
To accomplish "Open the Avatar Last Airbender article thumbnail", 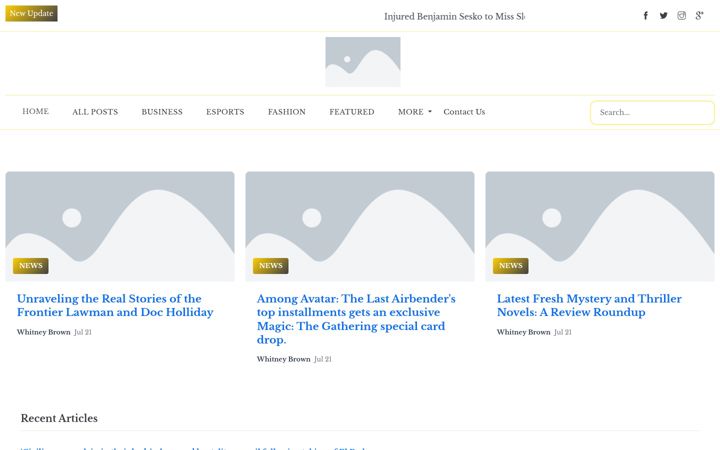I will point(360,226).
